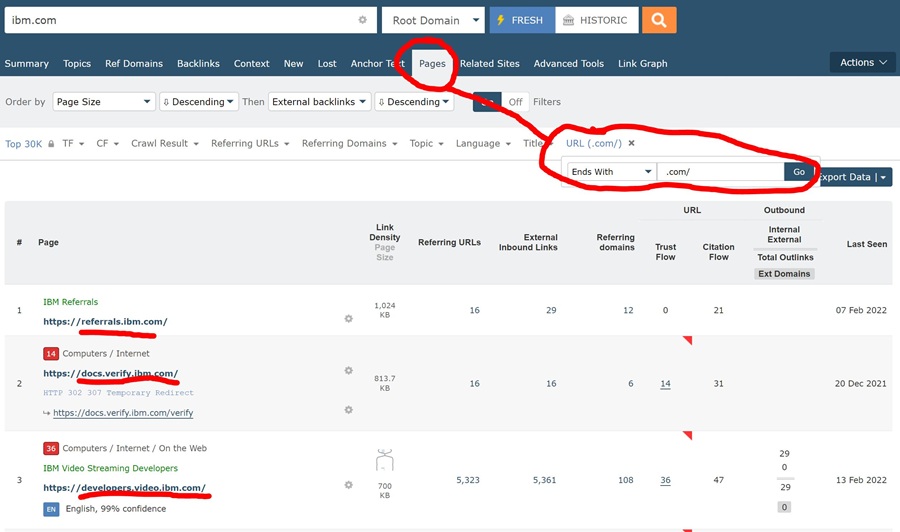Switch to the HISTORIC index
This screenshot has height=532, width=900.
point(596,20)
